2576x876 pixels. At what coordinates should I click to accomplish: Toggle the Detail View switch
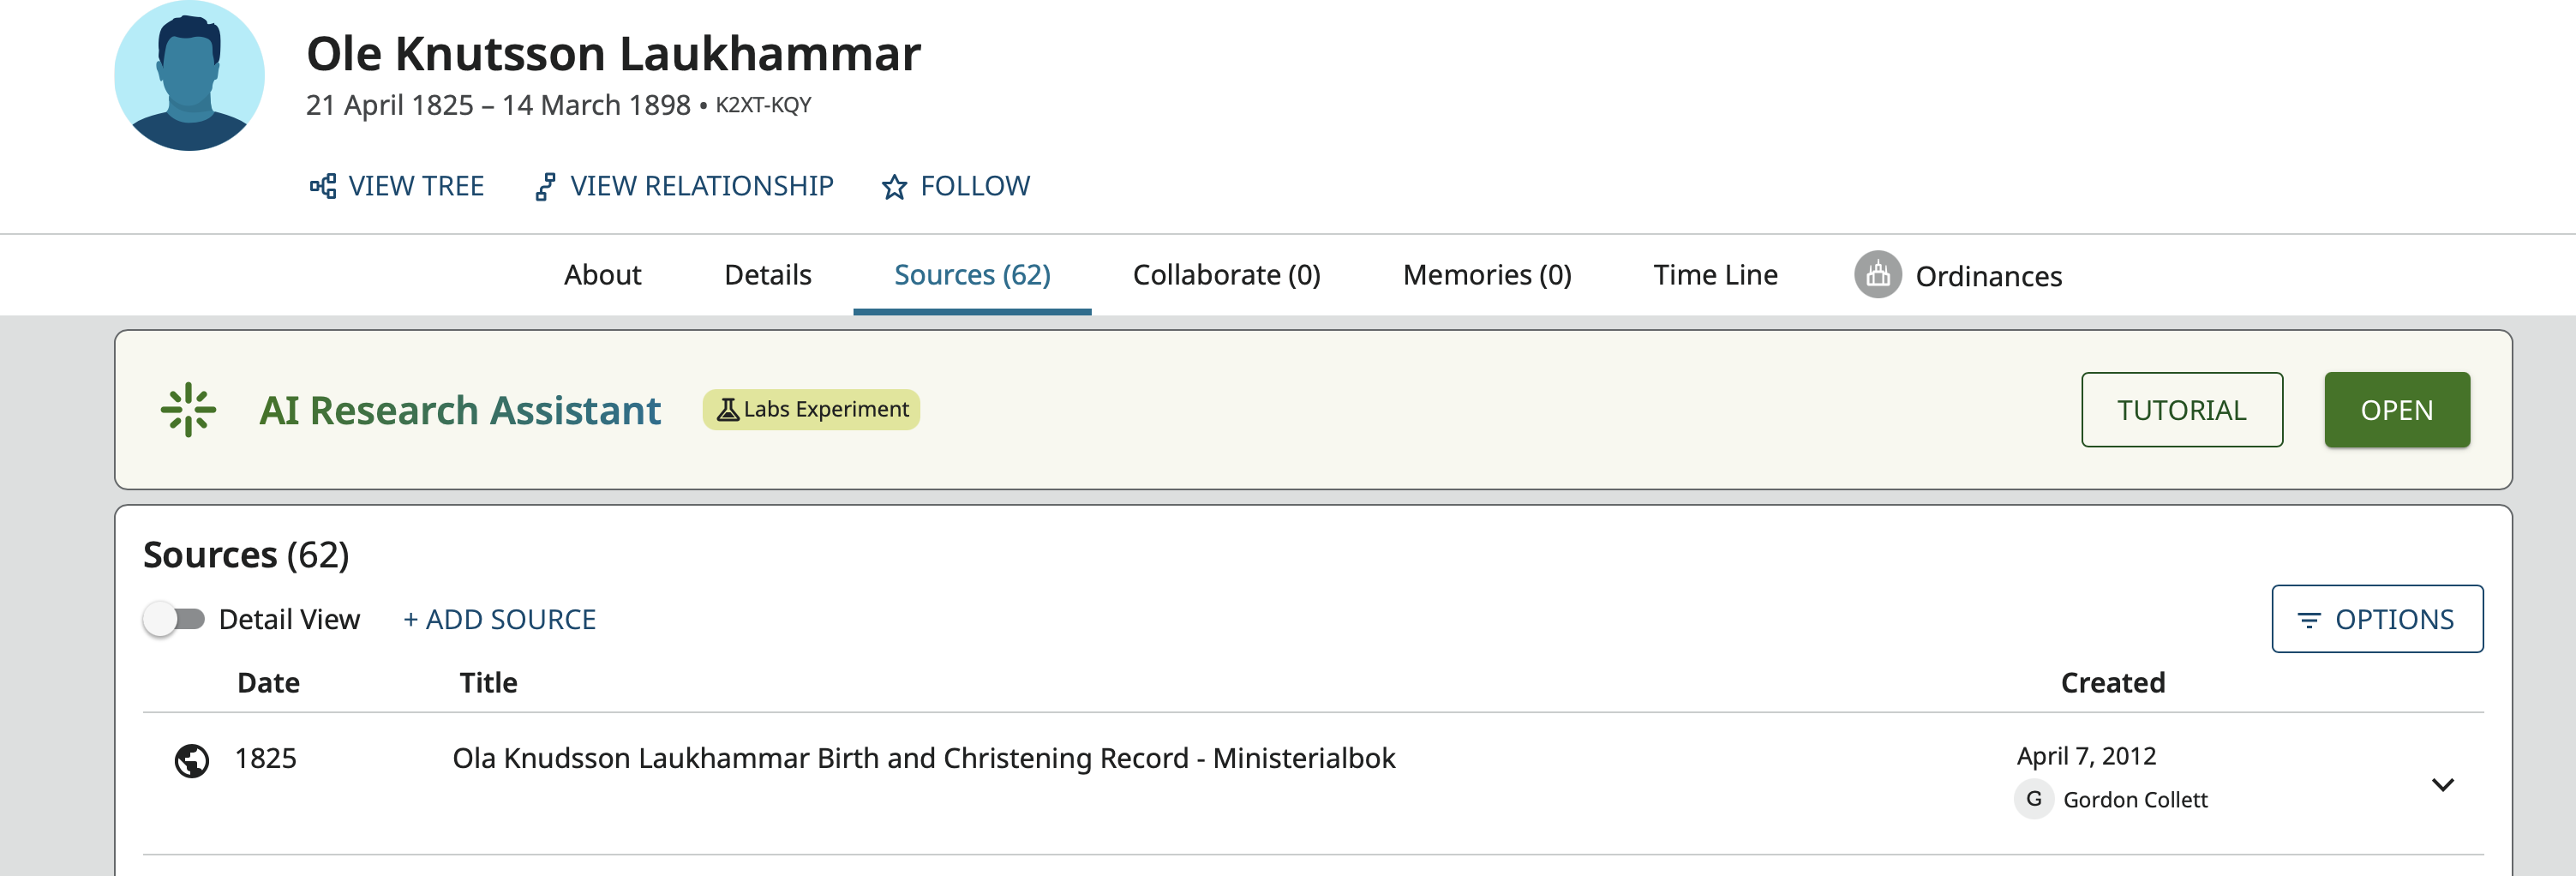tap(174, 619)
